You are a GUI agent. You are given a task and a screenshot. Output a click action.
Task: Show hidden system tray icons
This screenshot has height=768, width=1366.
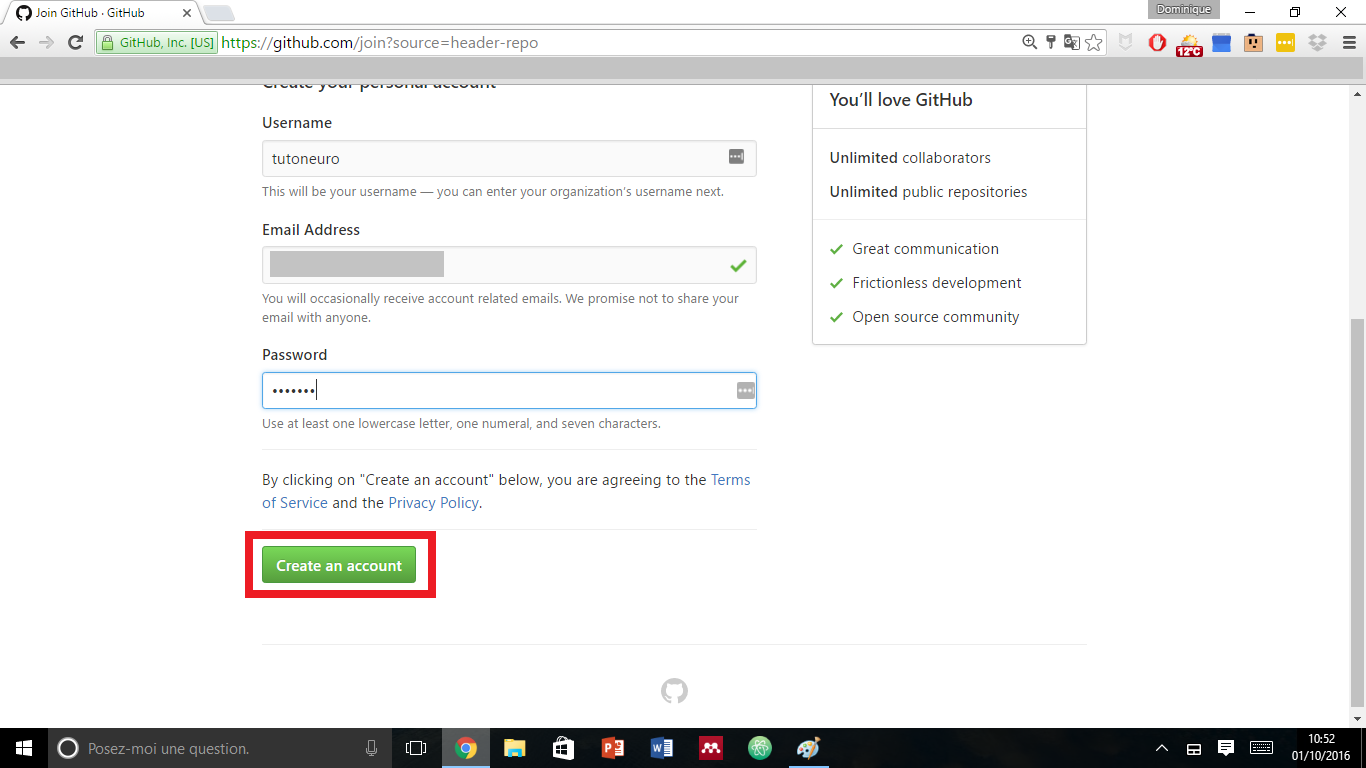(1162, 748)
